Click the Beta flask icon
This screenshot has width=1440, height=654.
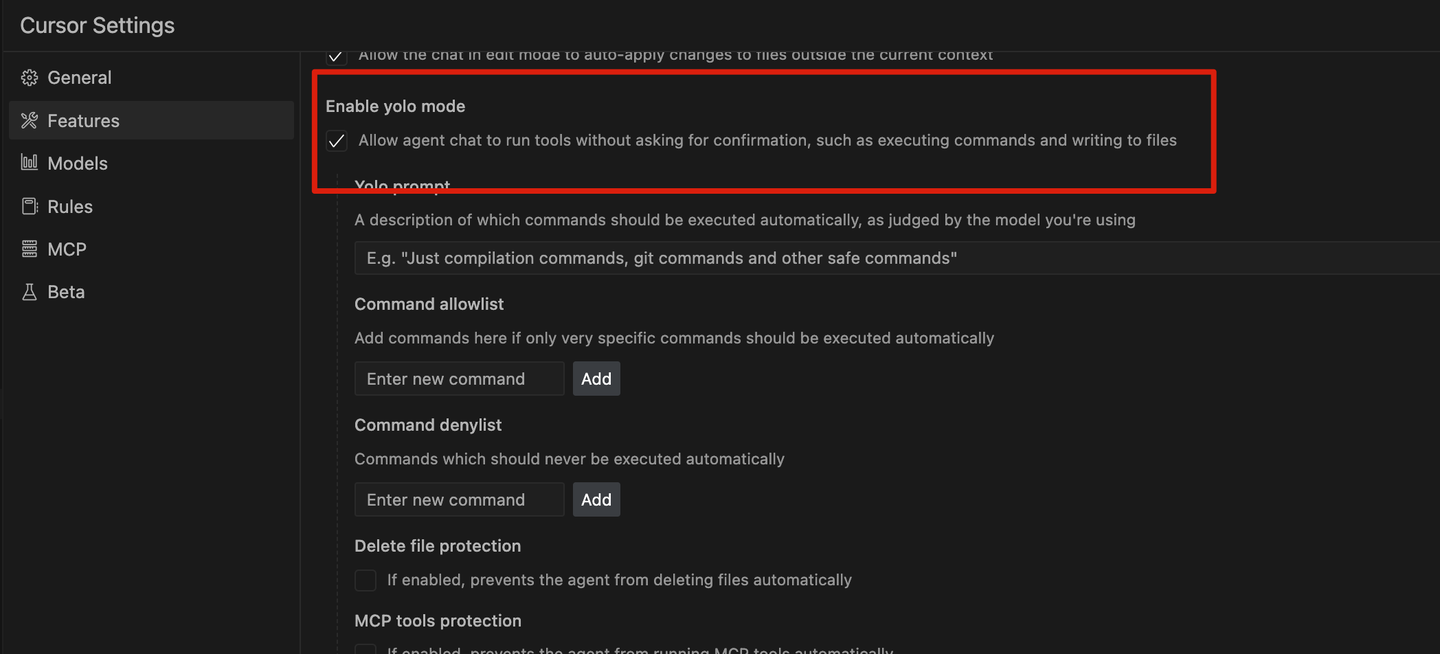(29, 292)
